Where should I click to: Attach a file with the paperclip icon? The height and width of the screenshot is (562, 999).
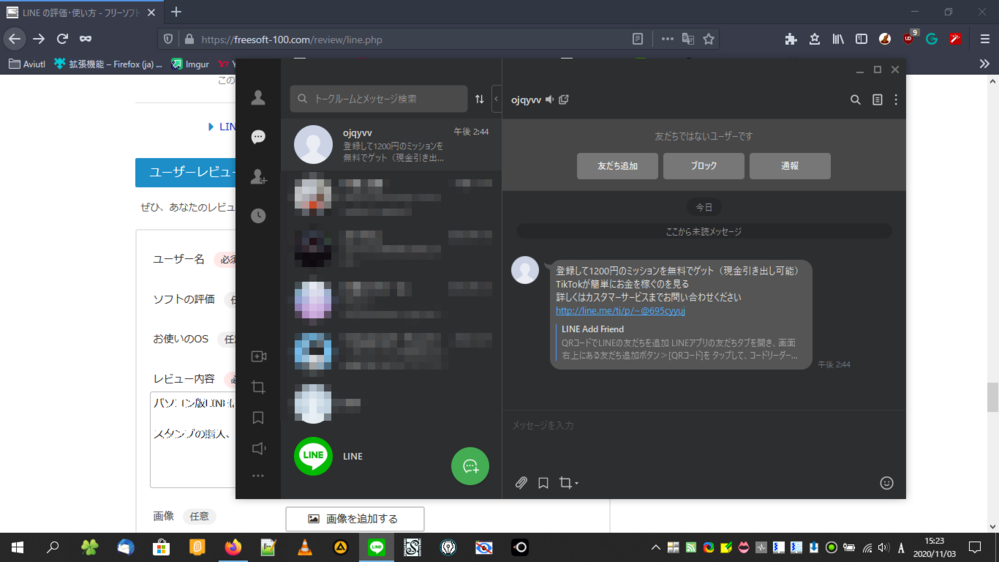pos(521,483)
